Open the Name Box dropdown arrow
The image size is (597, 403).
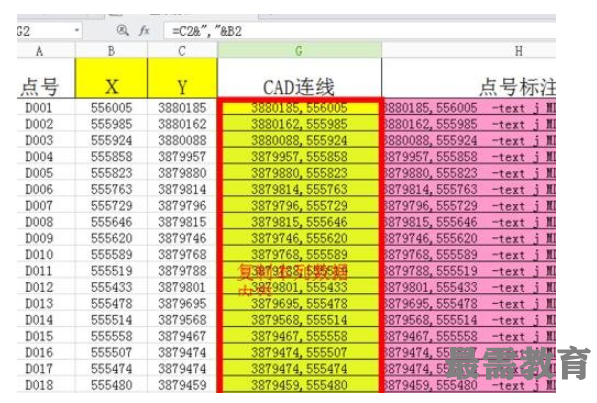77,30
